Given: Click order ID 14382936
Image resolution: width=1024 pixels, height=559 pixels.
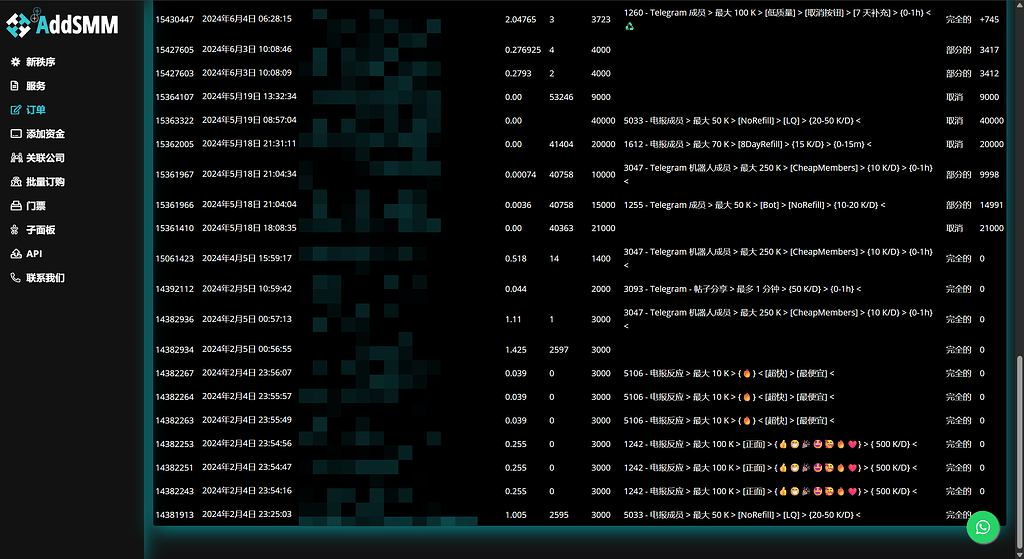Looking at the screenshot, I should click(x=174, y=319).
